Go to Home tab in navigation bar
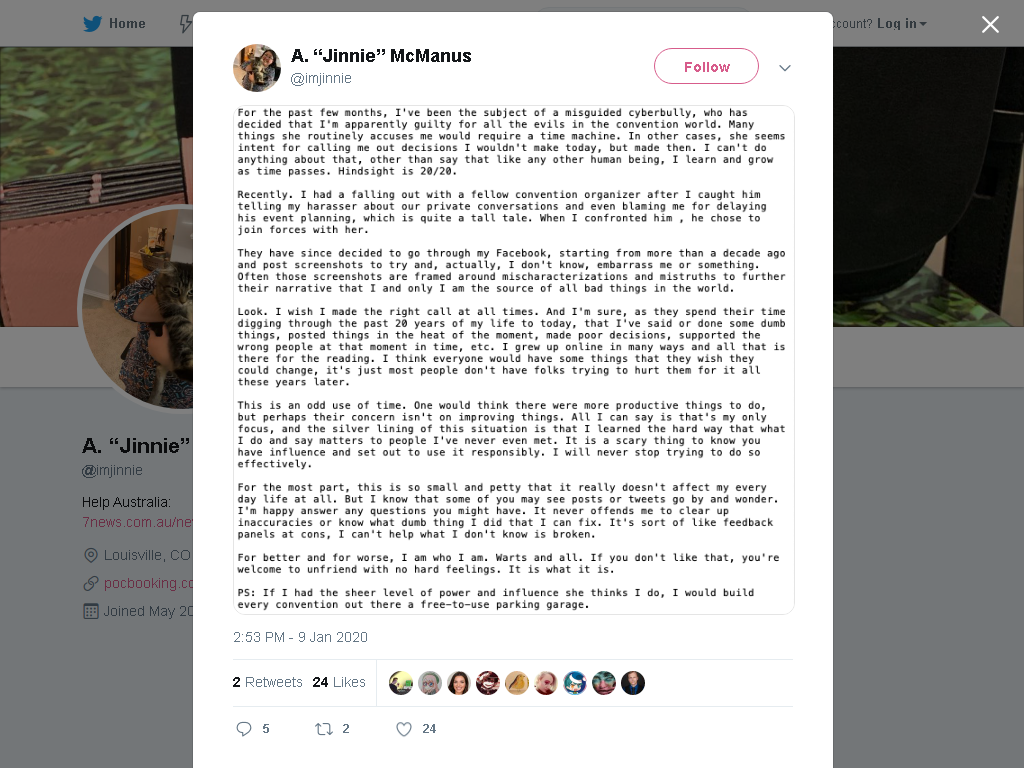The image size is (1024, 768). (114, 24)
